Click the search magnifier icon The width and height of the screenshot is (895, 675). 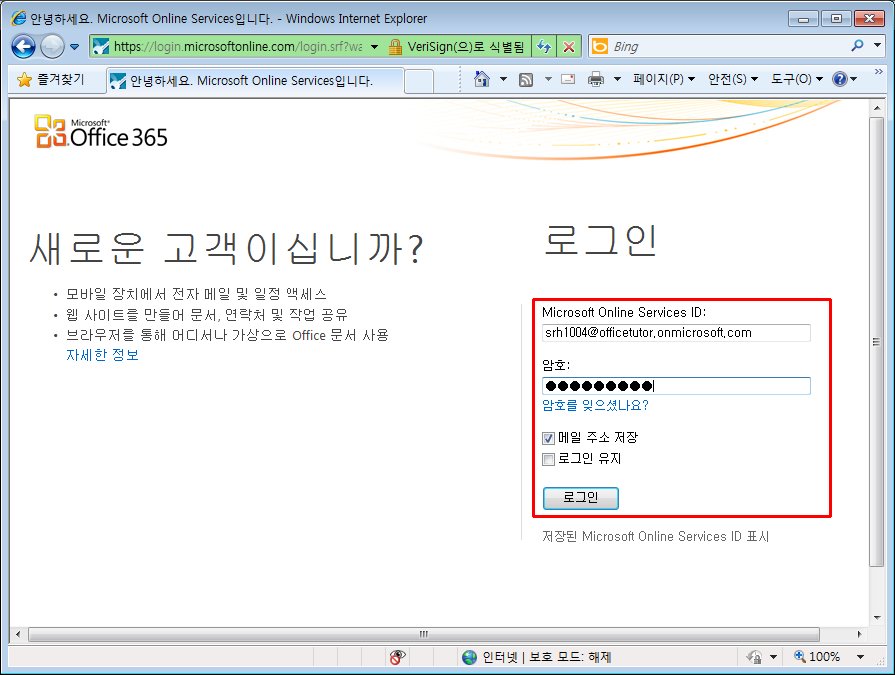[857, 46]
